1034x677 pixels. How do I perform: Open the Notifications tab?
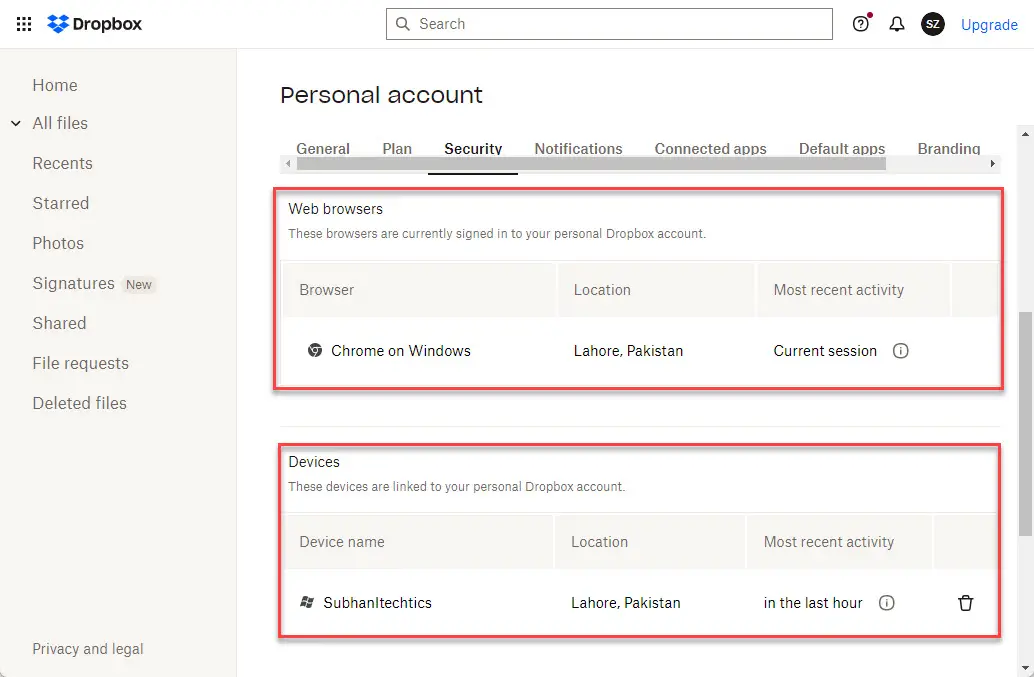click(578, 149)
